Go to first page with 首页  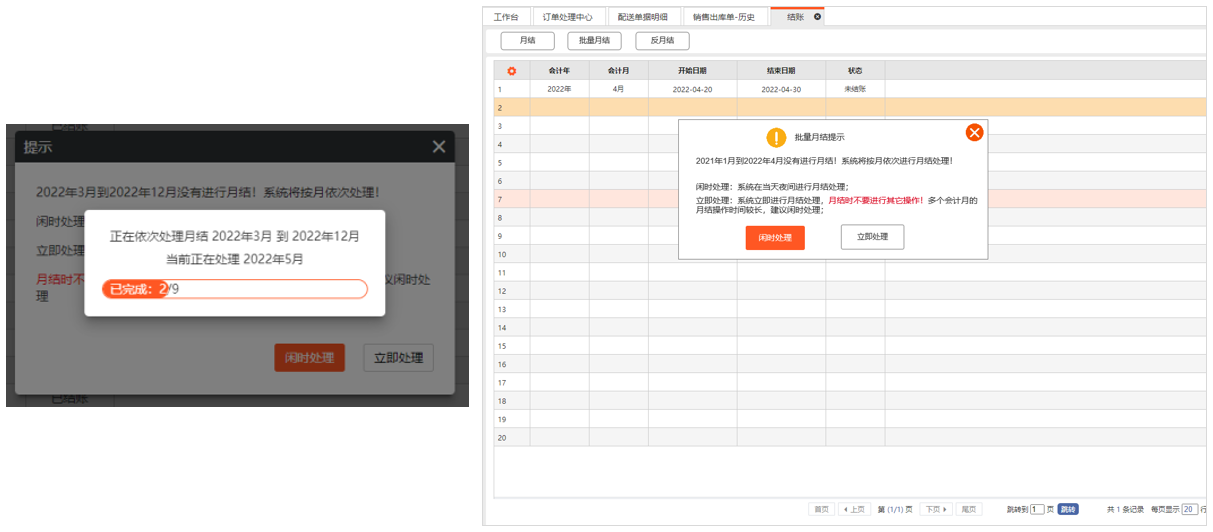click(821, 509)
